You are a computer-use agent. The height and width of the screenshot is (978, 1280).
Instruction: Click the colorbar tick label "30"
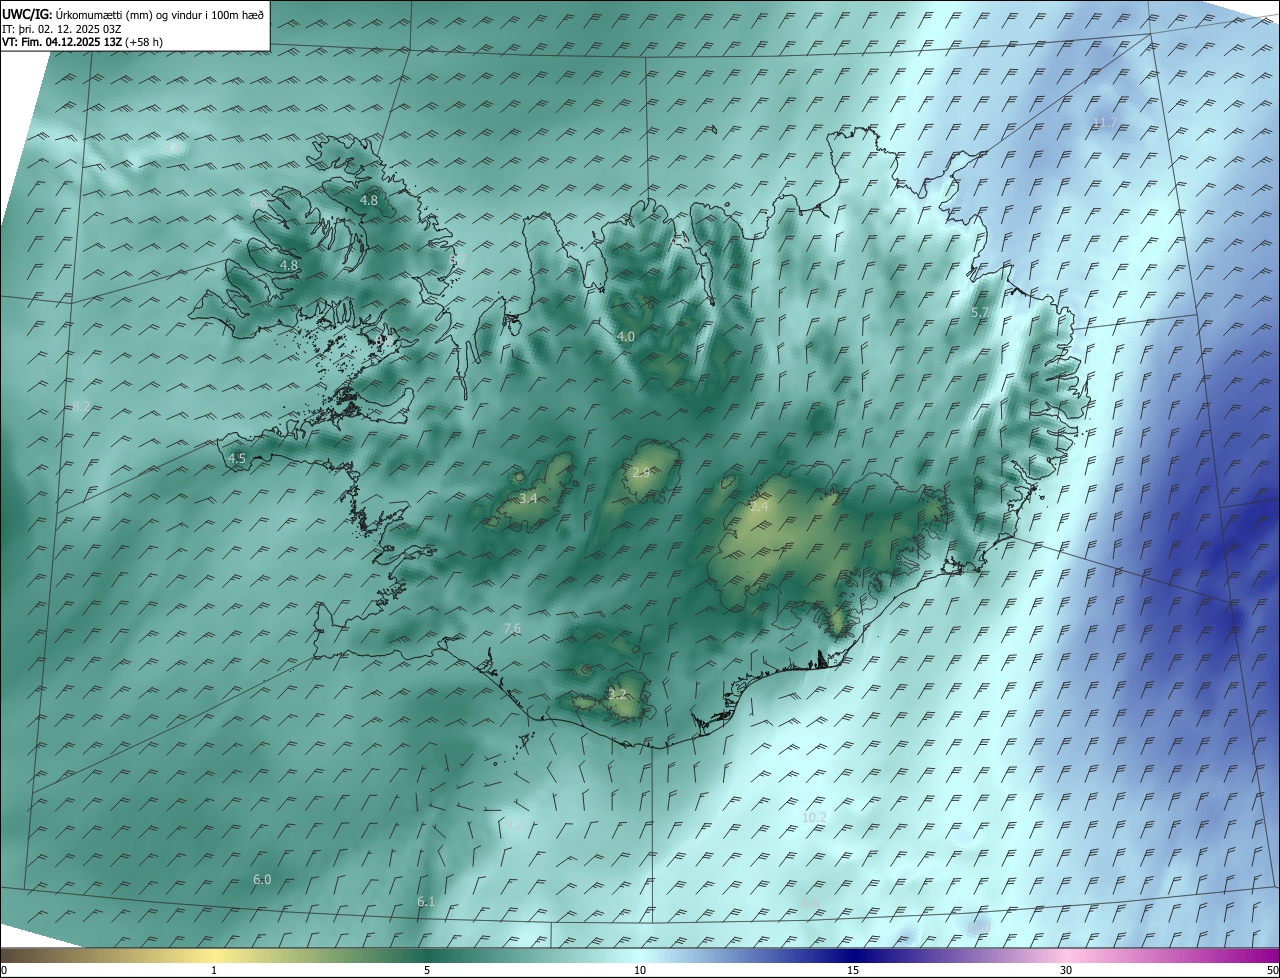click(x=1066, y=971)
